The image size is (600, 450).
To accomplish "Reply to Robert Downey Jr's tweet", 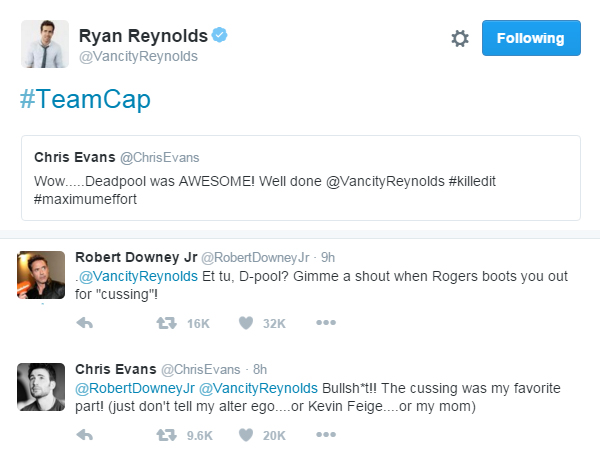I will [85, 323].
